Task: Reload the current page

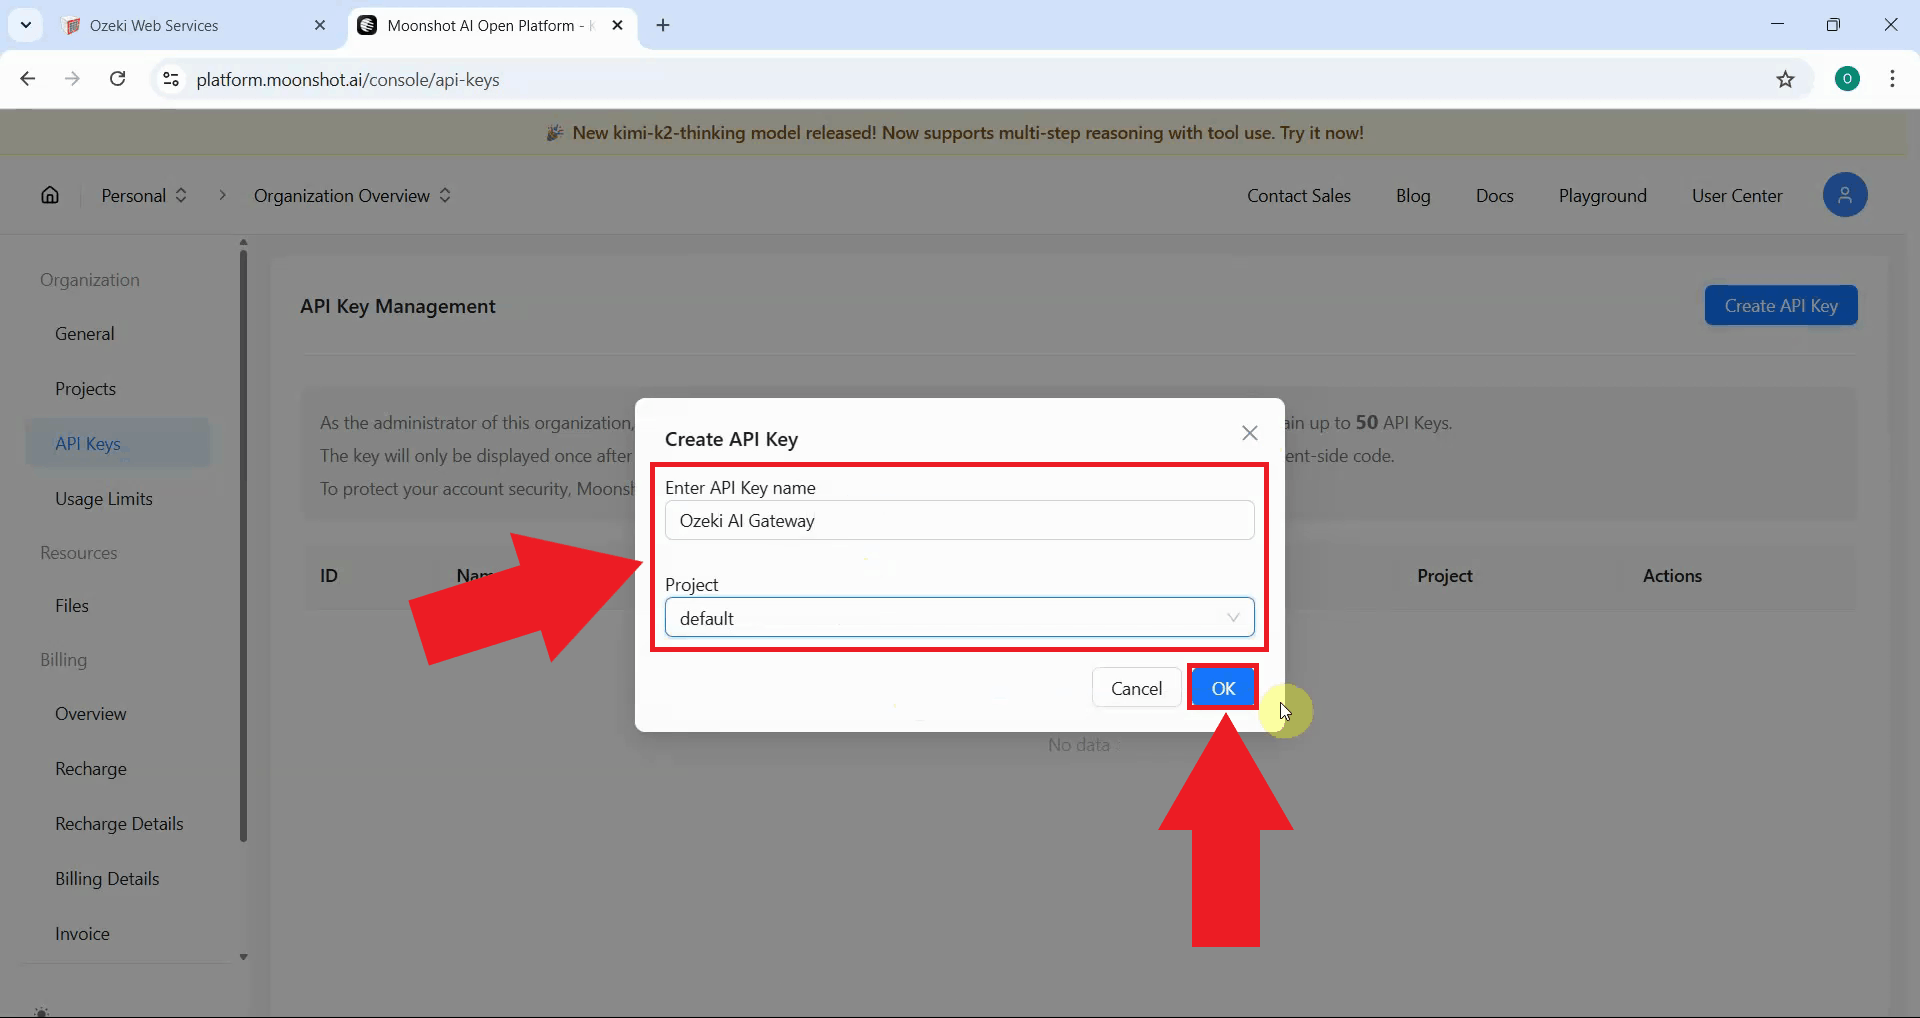Action: tap(118, 79)
